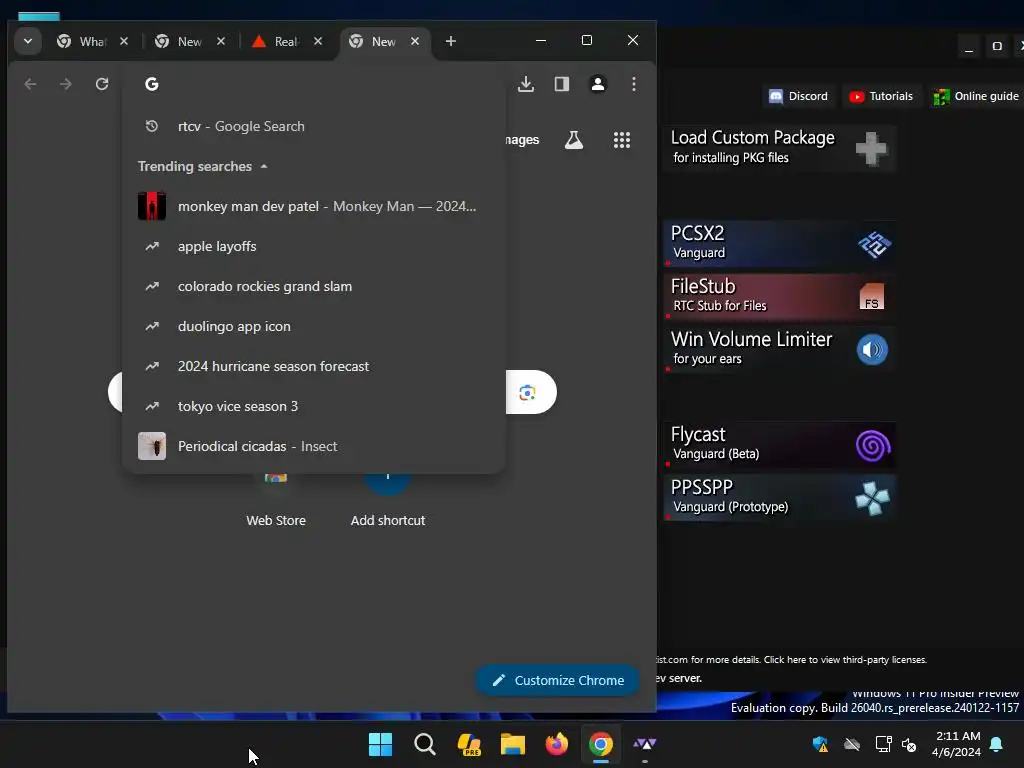The width and height of the screenshot is (1024, 768).
Task: Click RTC launcher icon in taskbar
Action: (x=645, y=744)
